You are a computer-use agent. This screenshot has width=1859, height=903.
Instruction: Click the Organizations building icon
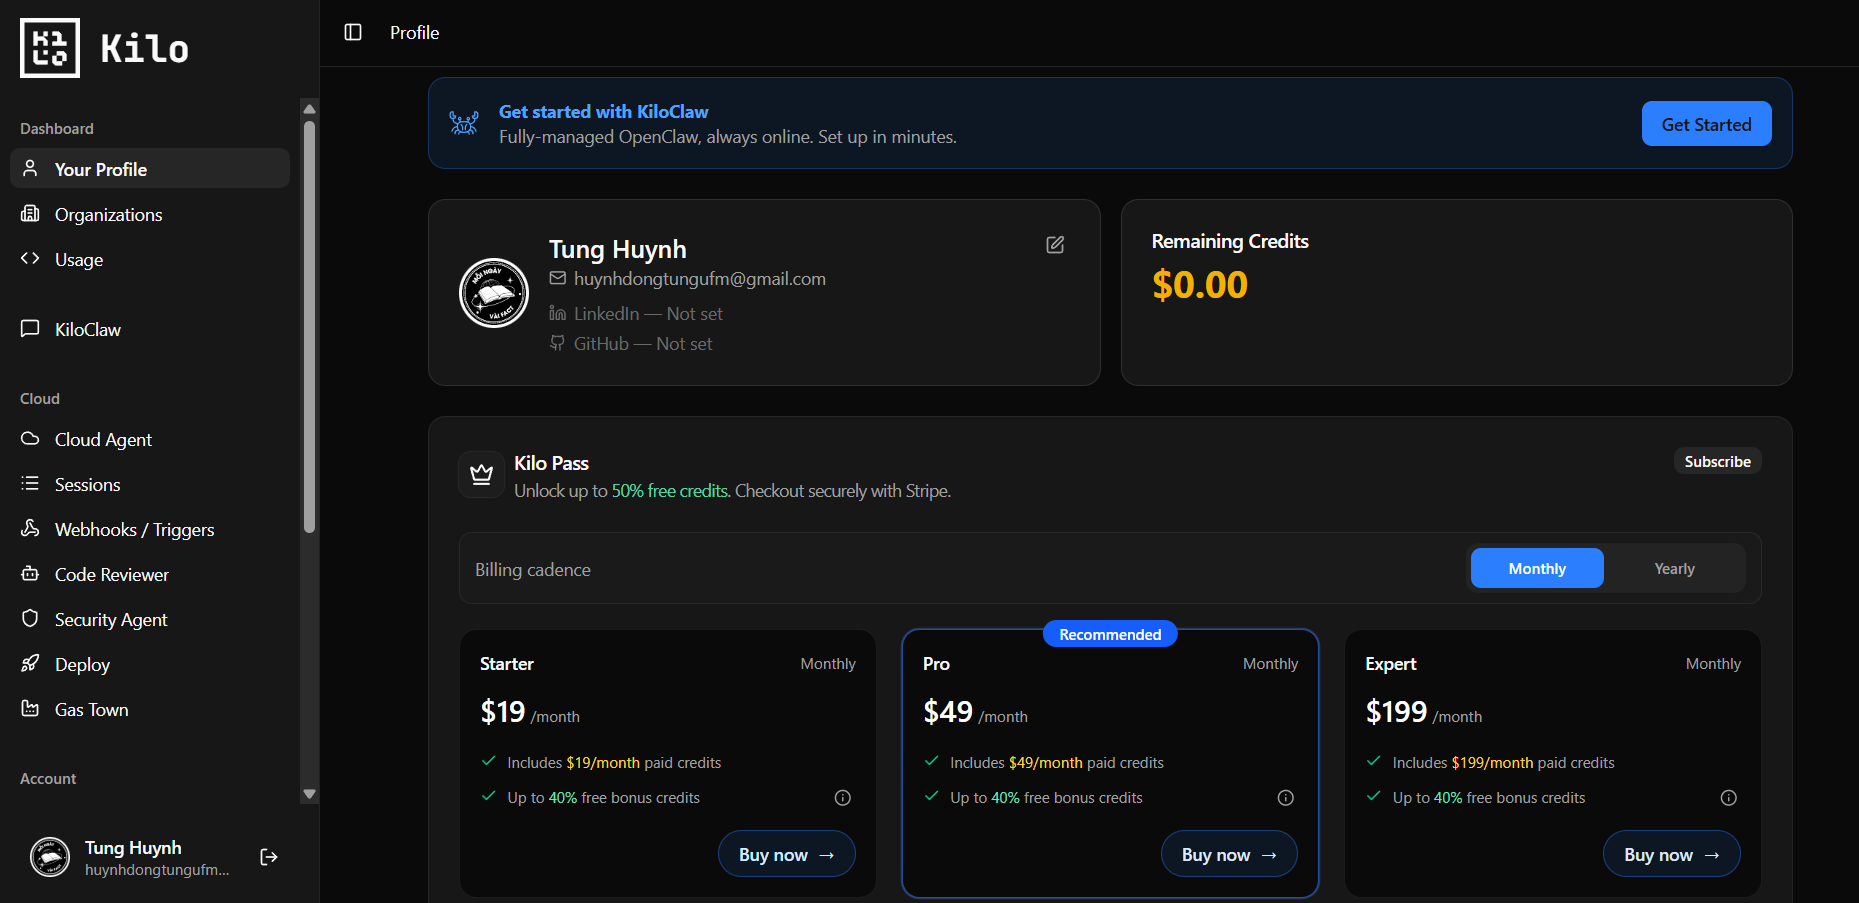tap(30, 213)
